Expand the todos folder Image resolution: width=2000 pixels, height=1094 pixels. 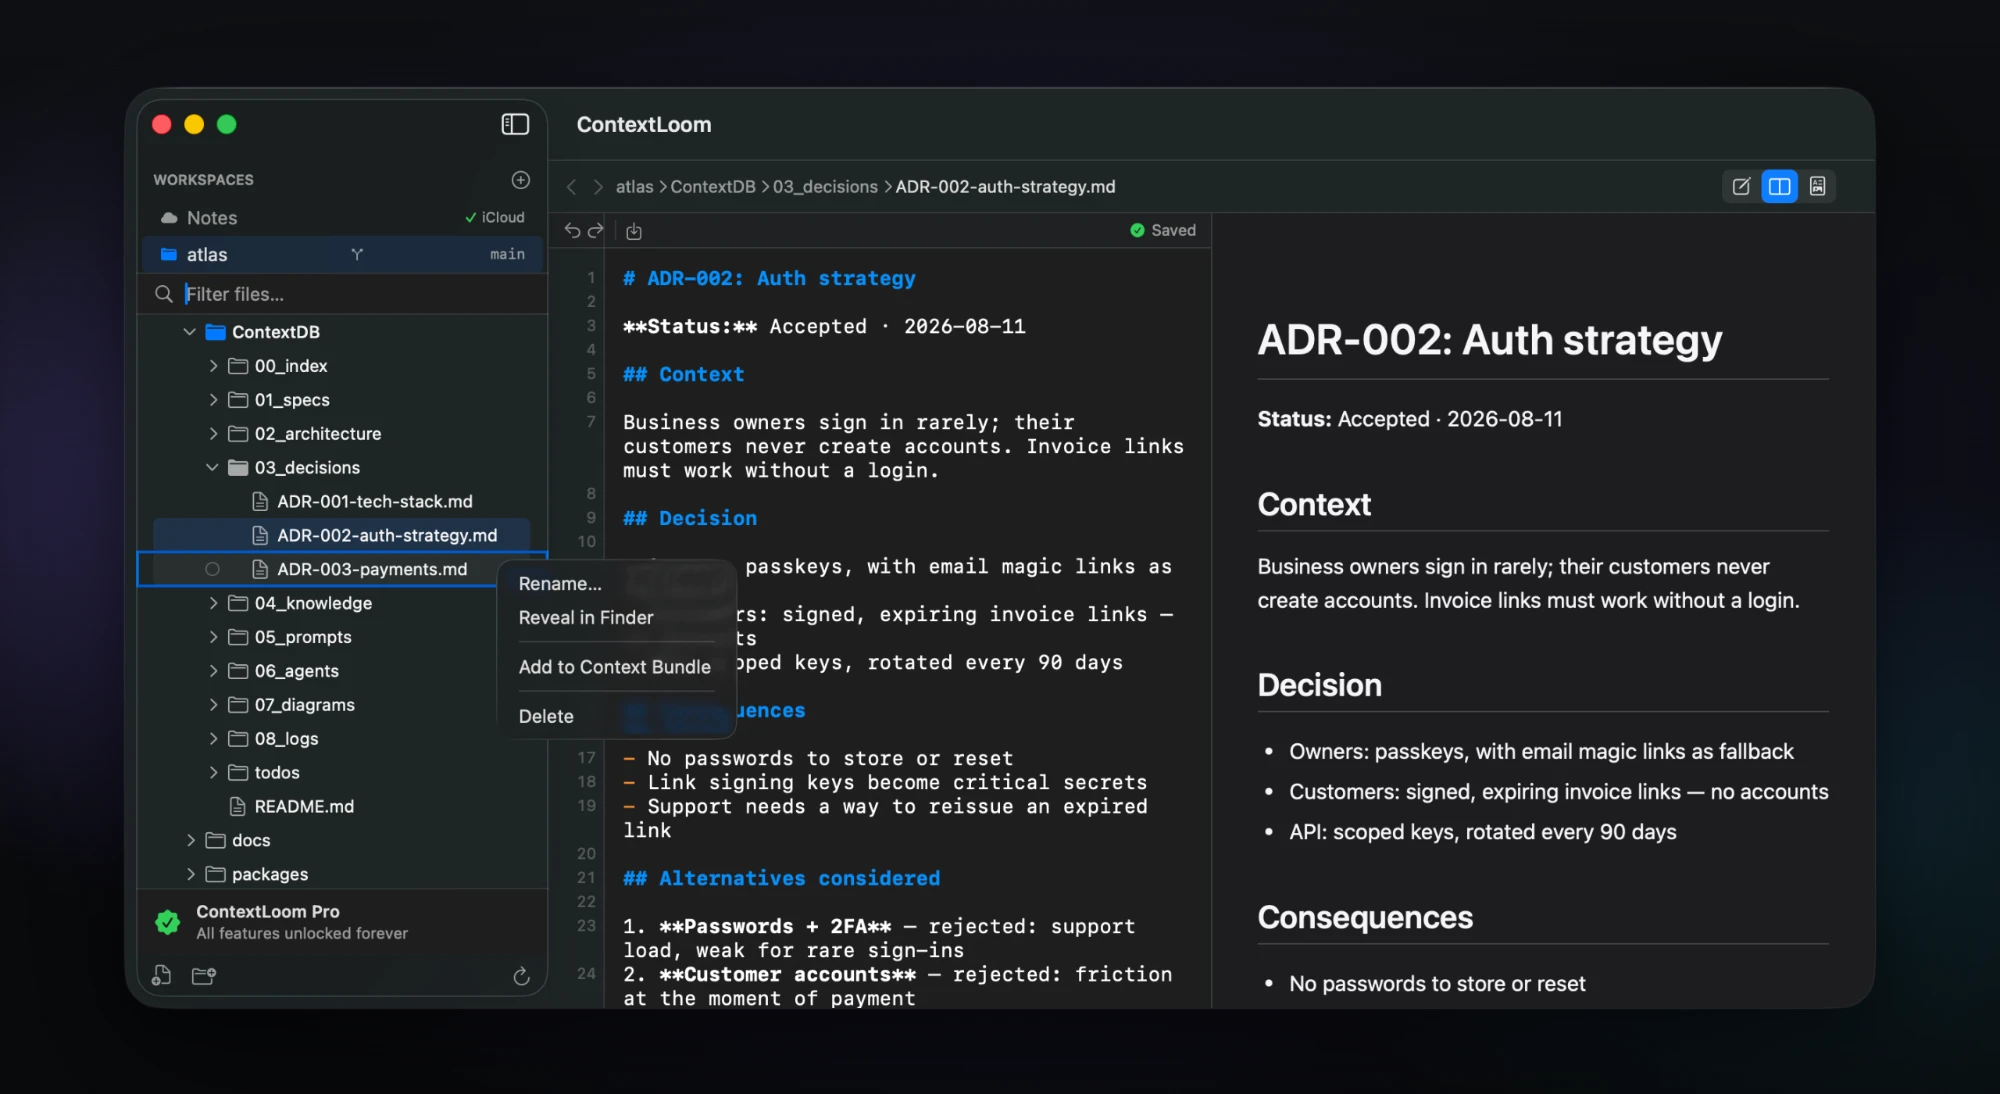pyautogui.click(x=212, y=773)
